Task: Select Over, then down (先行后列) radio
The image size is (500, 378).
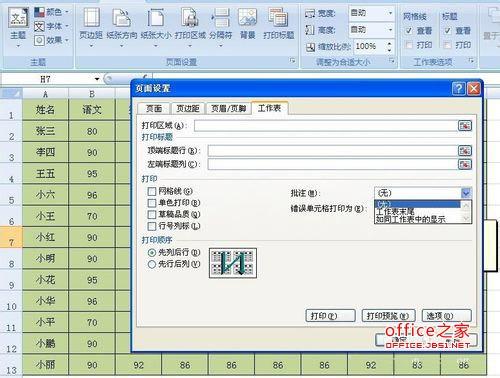Action: coord(152,264)
